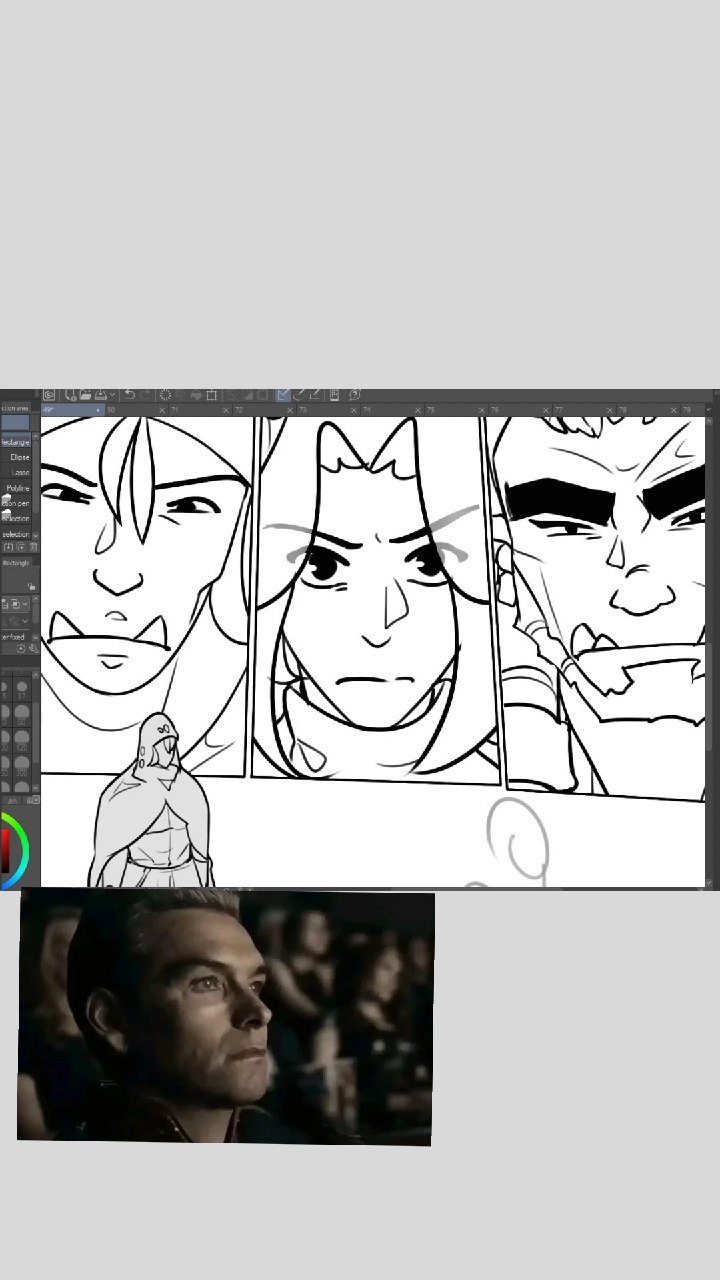720x1280 pixels.
Task: Delete the sub tool with trash icon
Action: (x=33, y=547)
